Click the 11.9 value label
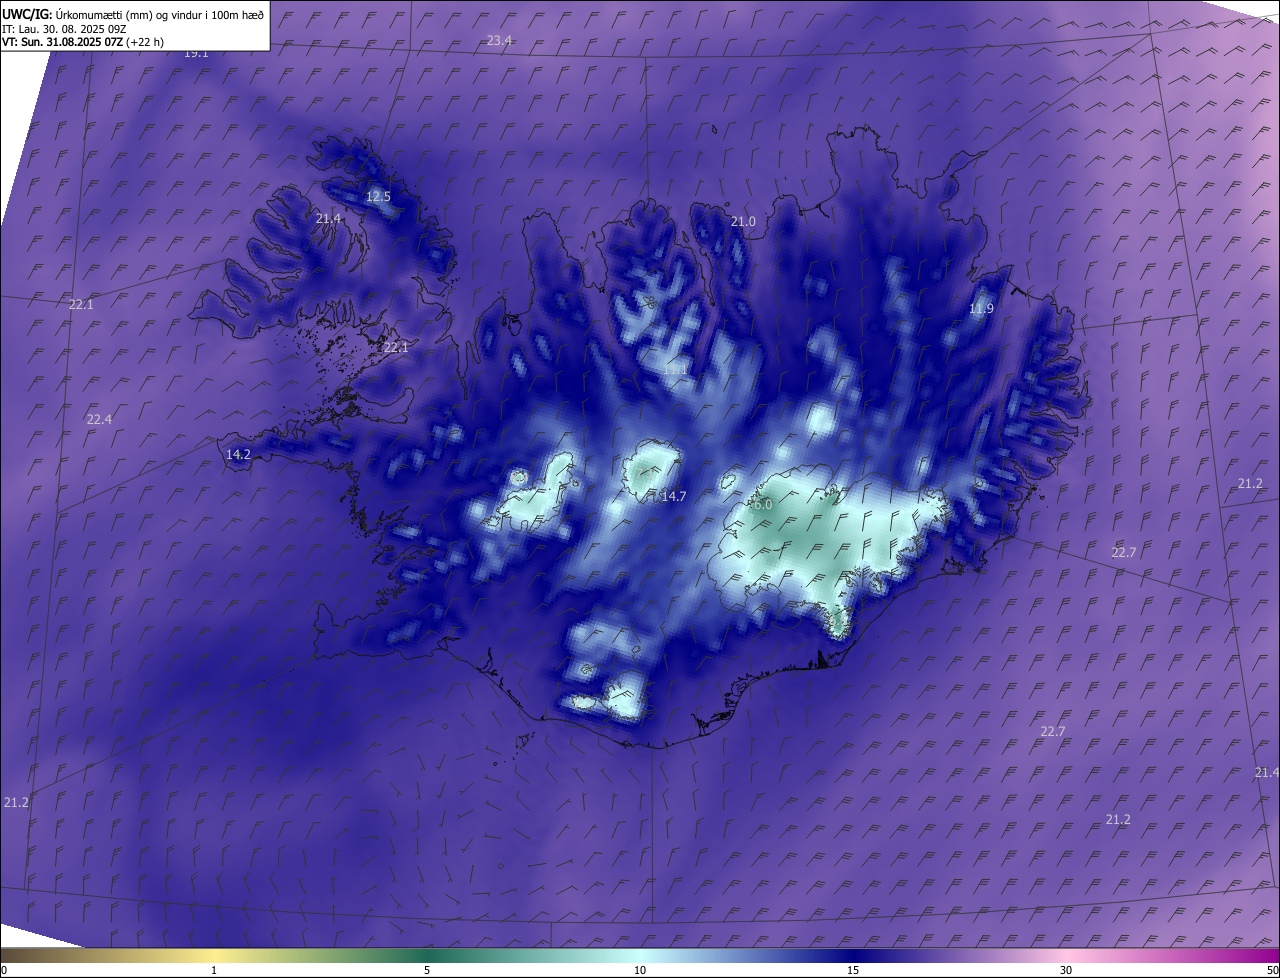This screenshot has height=978, width=1280. [982, 308]
